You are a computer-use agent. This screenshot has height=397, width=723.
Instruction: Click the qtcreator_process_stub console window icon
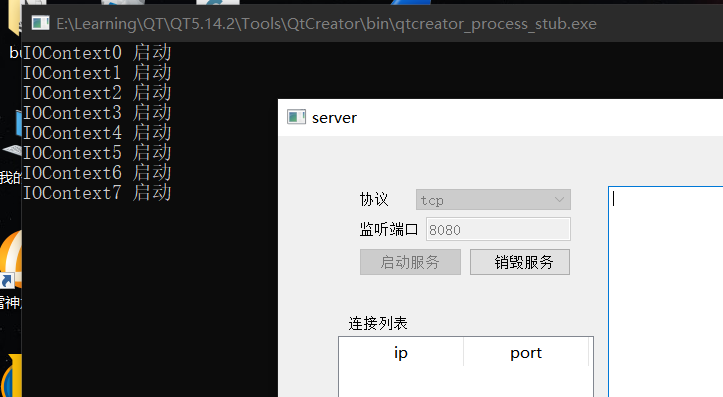[40, 23]
